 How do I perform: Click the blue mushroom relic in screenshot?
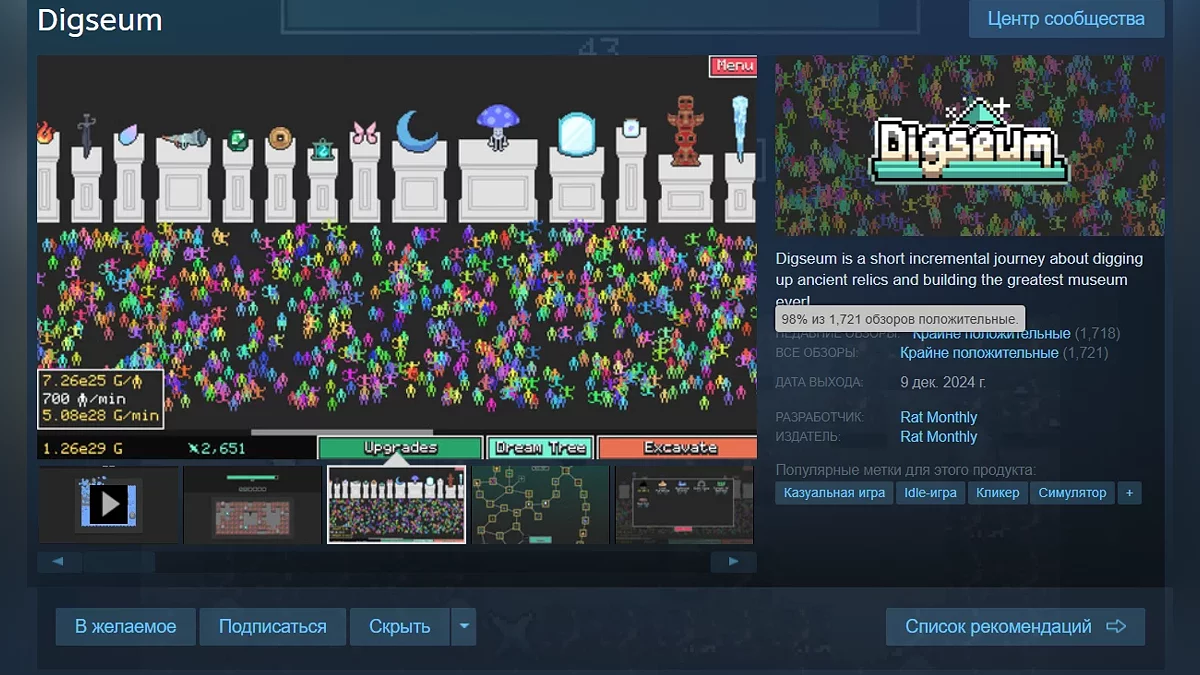497,125
